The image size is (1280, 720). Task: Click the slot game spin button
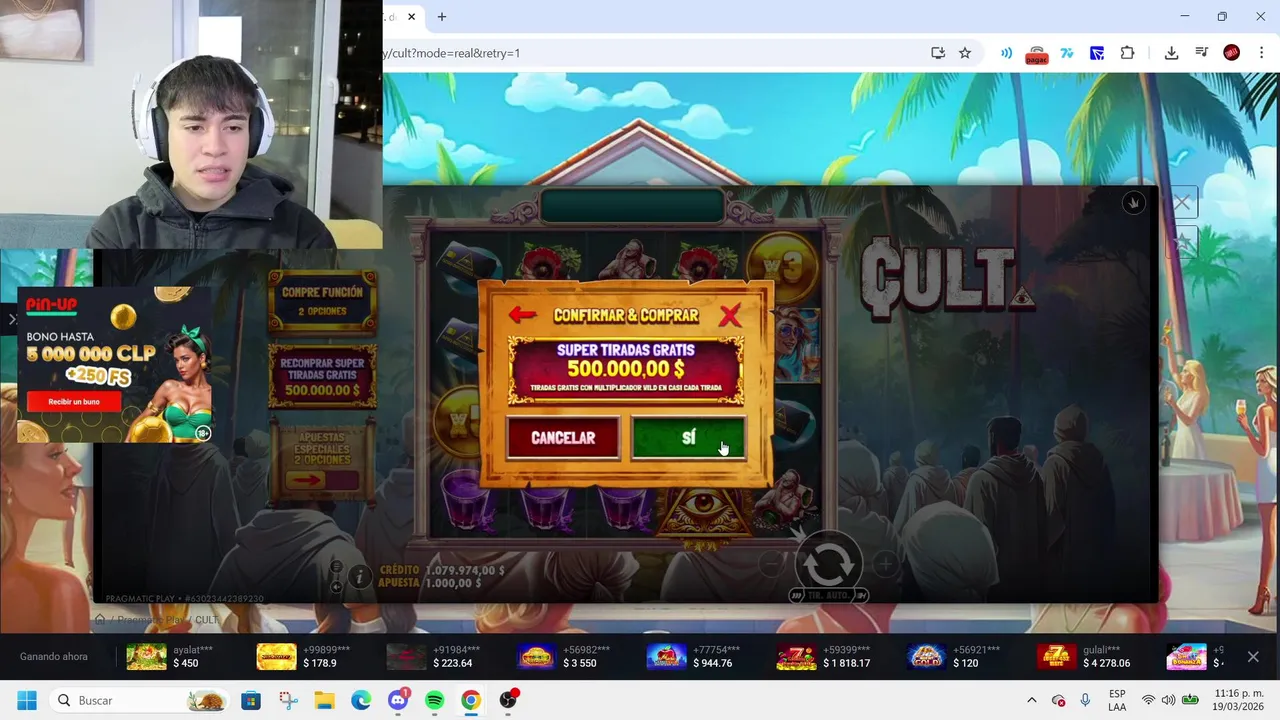point(828,565)
